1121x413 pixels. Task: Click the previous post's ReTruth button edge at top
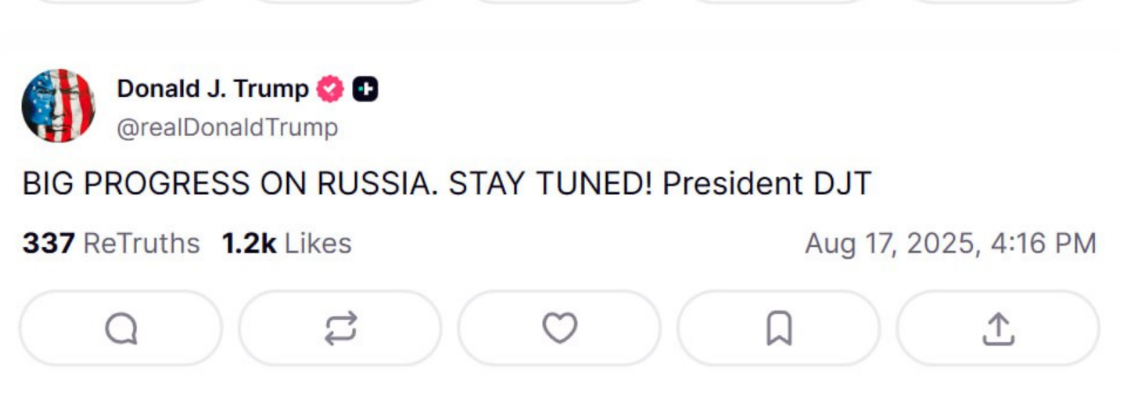tap(340, 2)
